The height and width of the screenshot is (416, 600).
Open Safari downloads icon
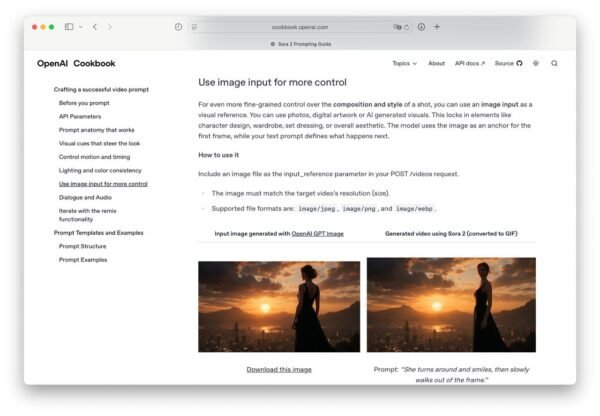421,27
